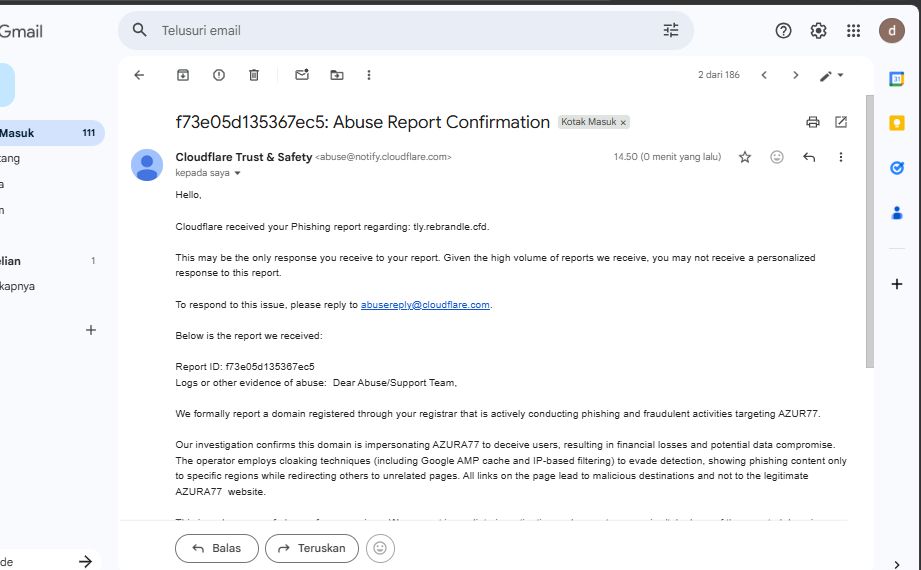Click the sender profile avatar
Screen dimensions: 921x570
tap(147, 165)
